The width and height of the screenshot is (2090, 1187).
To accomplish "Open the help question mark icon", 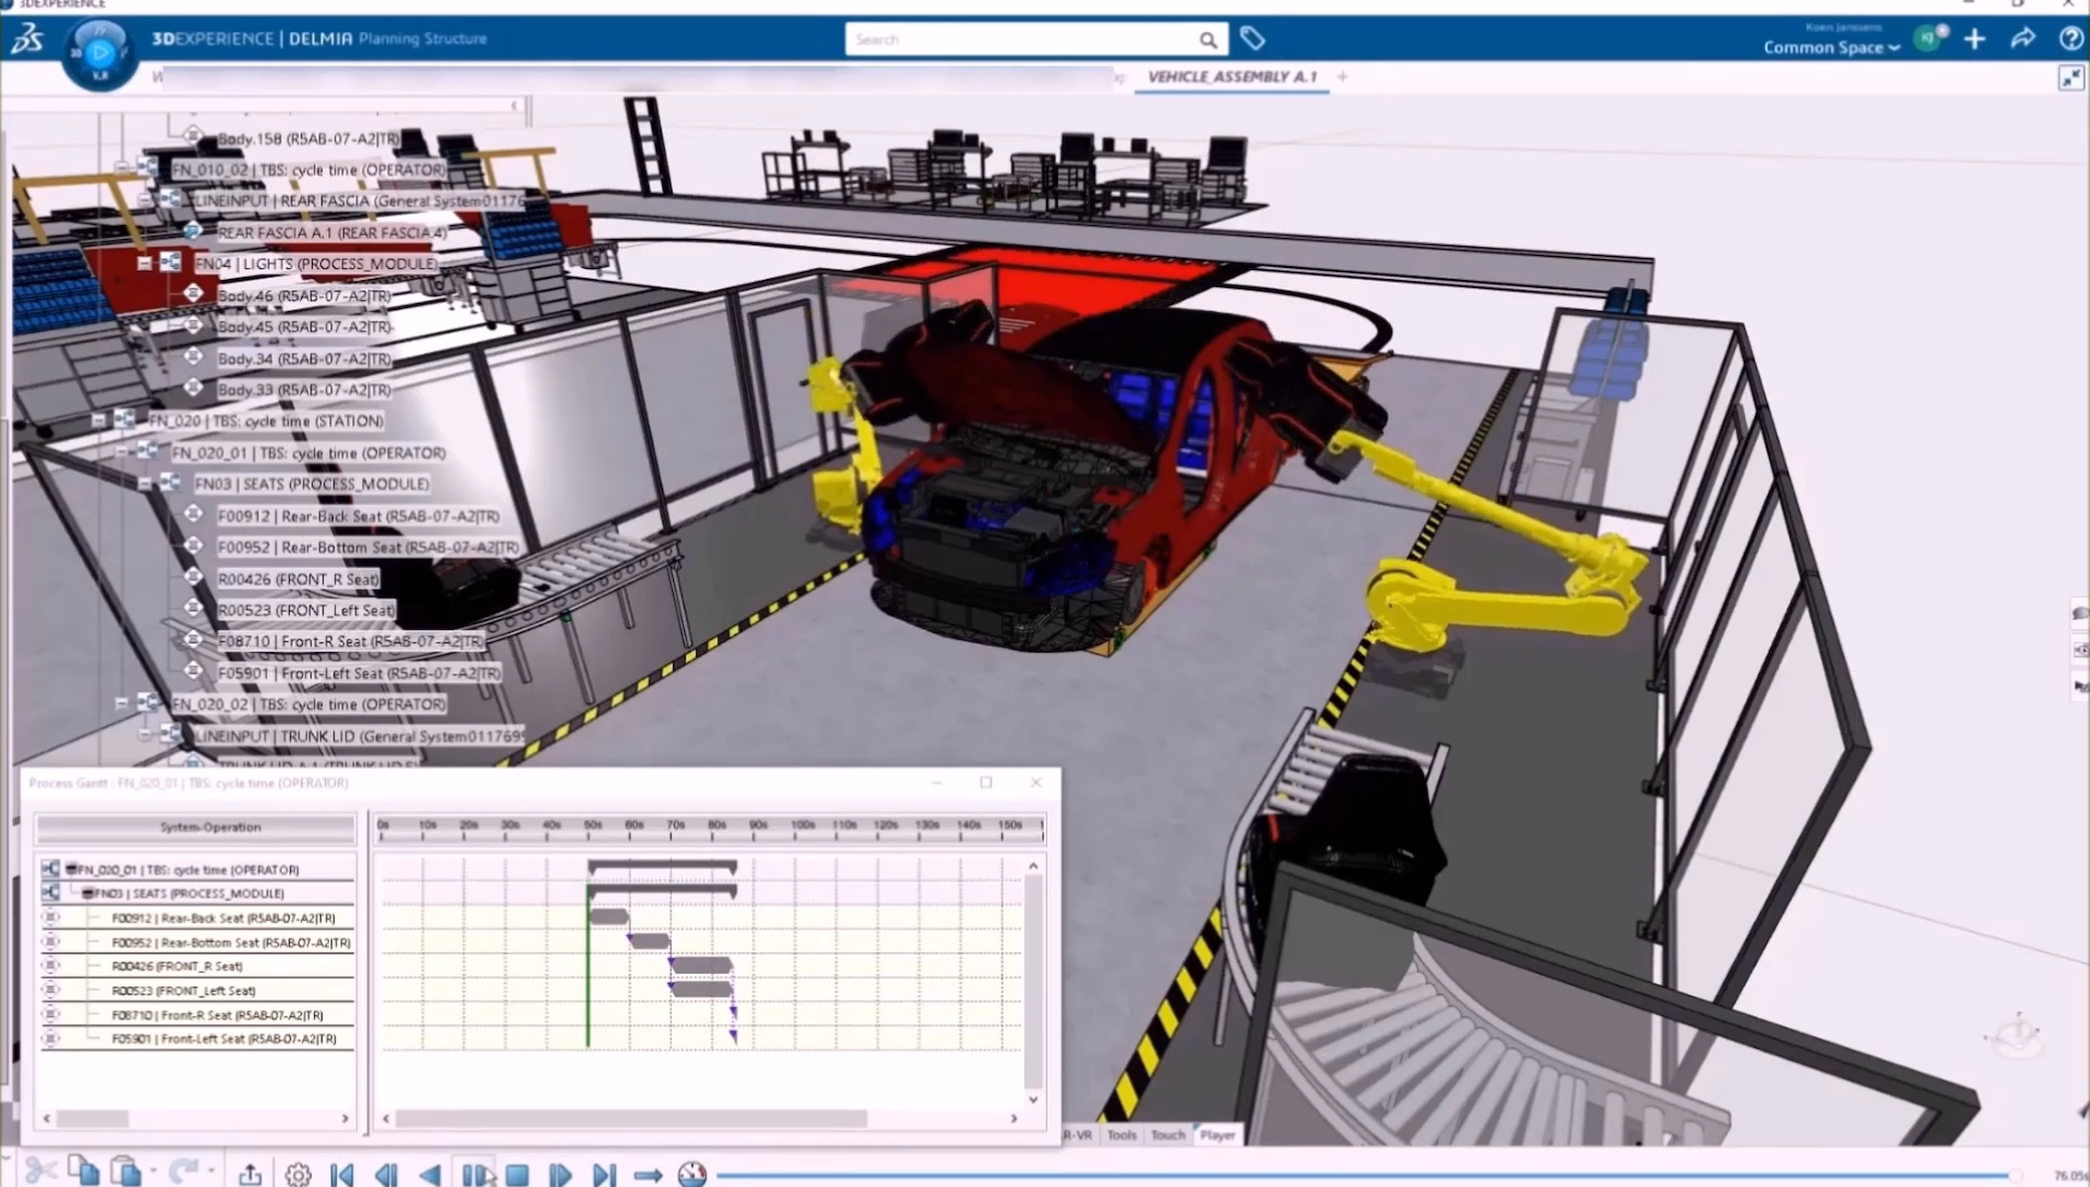I will pos(2070,39).
